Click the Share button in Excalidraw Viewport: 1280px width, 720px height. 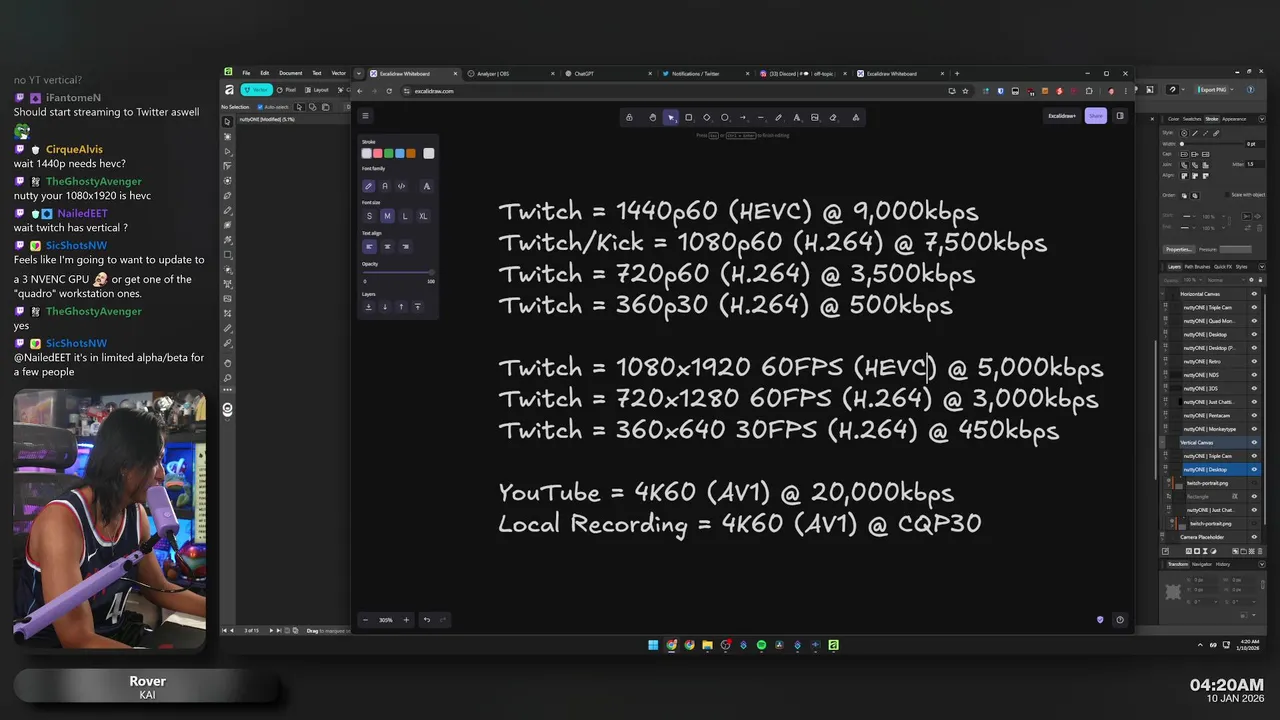click(1096, 116)
